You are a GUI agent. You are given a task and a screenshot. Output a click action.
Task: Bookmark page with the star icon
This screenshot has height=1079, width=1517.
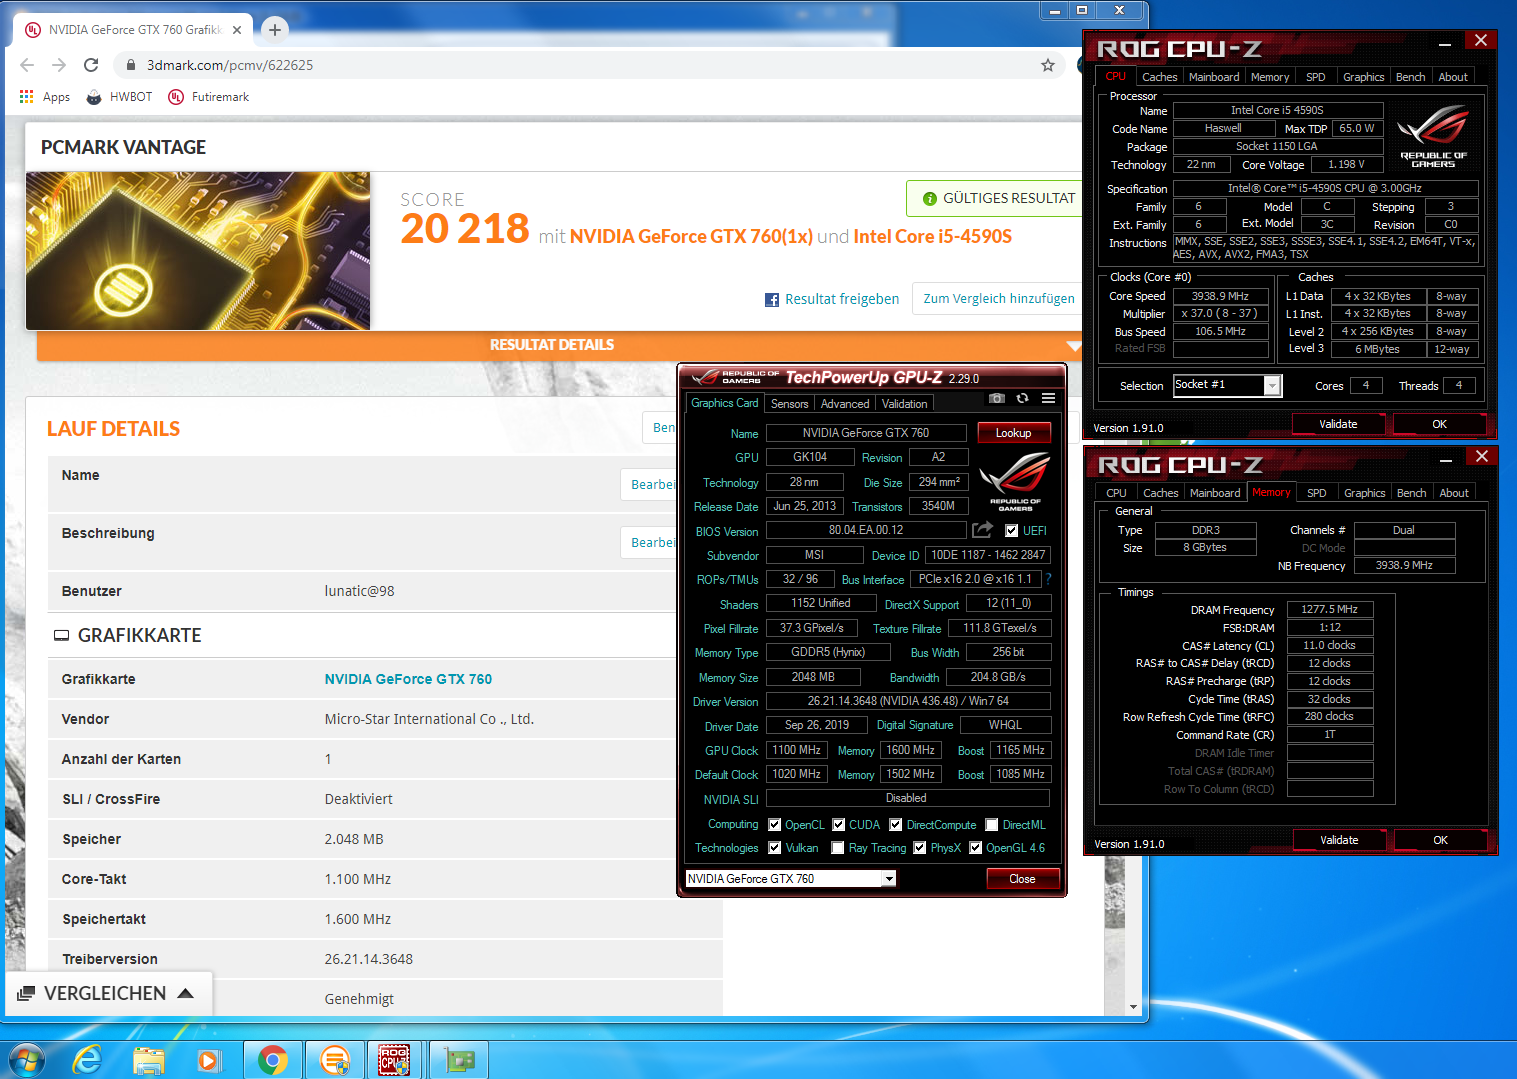1047,65
